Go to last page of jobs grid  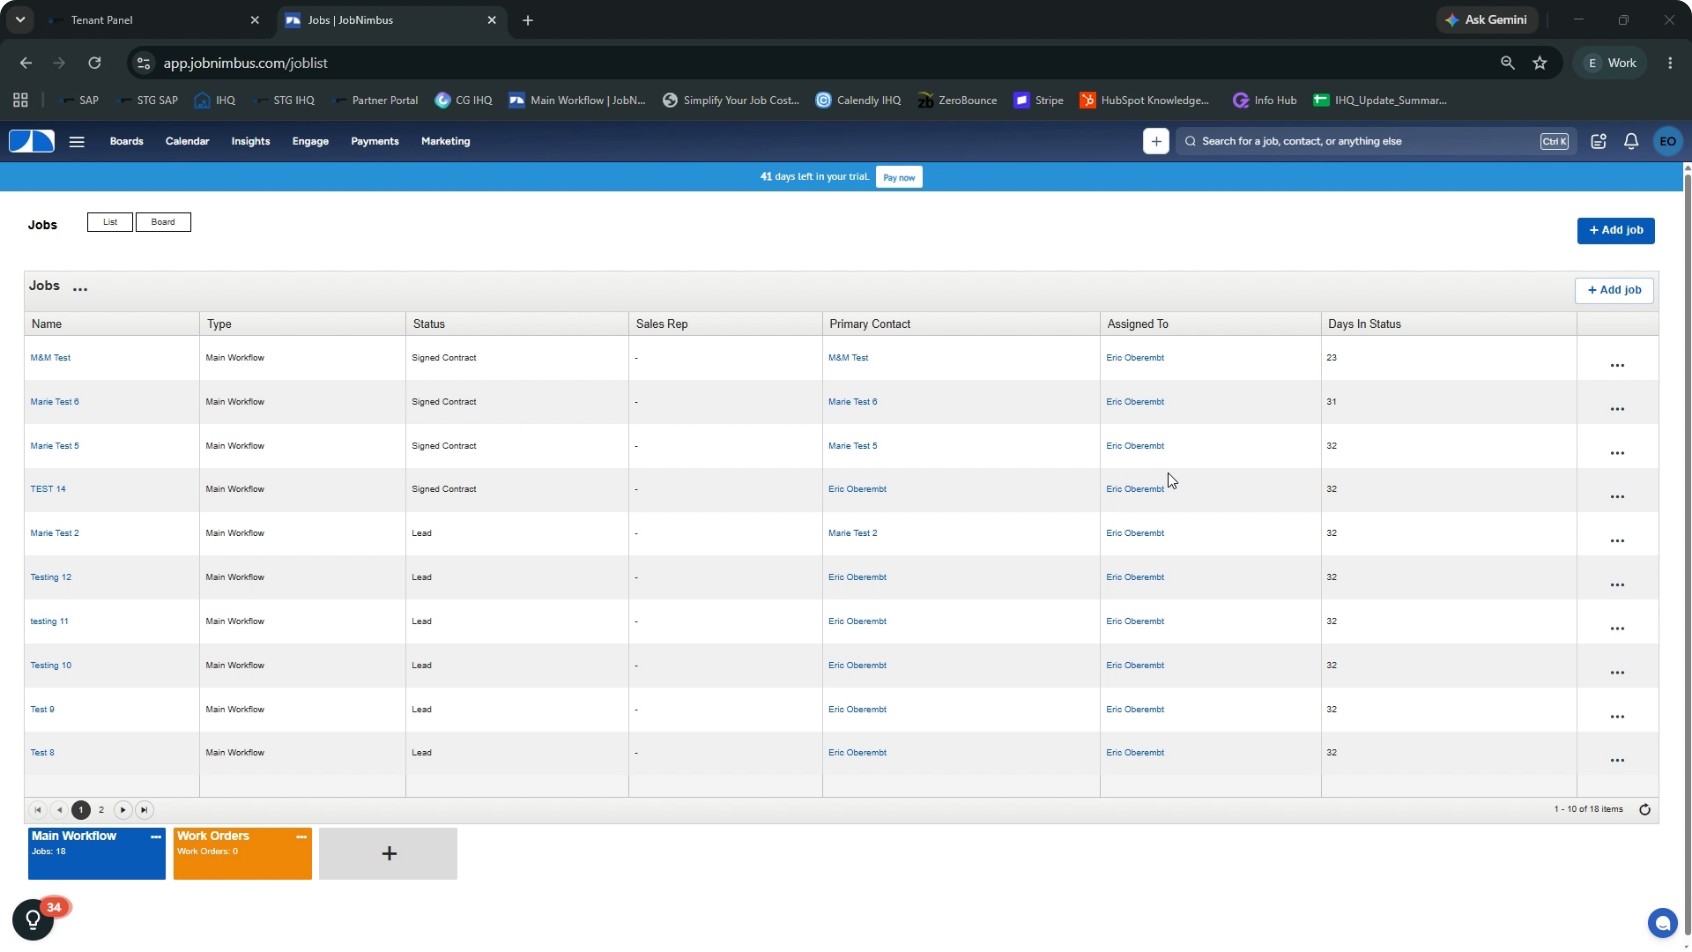(x=144, y=810)
